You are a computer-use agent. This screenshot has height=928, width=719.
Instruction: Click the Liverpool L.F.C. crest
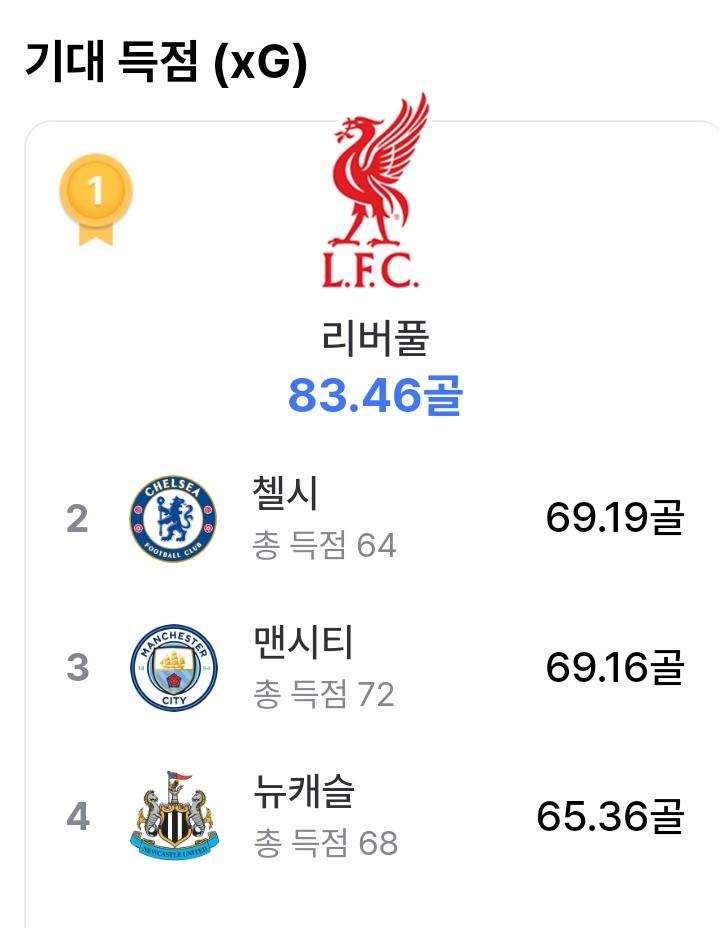pyautogui.click(x=375, y=190)
